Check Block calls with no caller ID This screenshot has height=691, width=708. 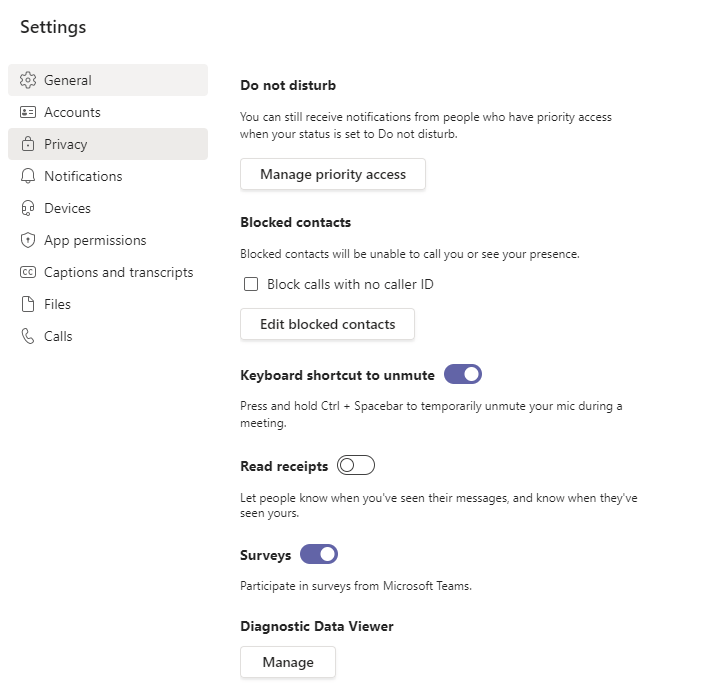(251, 284)
